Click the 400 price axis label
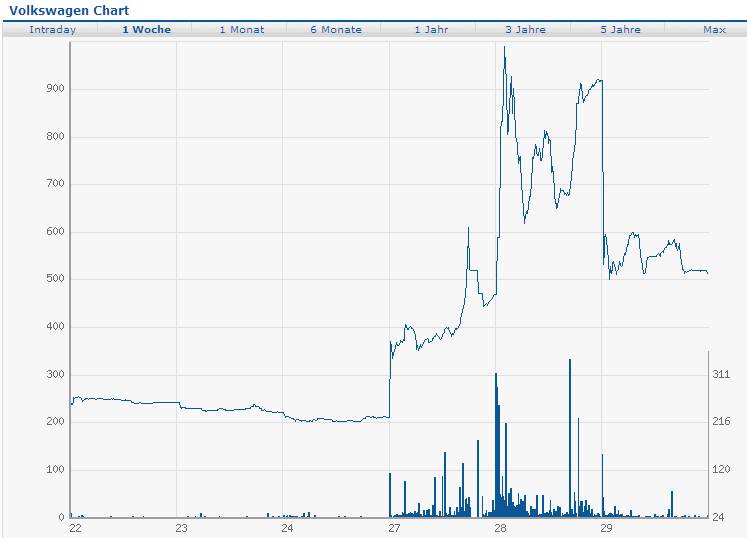 point(55,326)
